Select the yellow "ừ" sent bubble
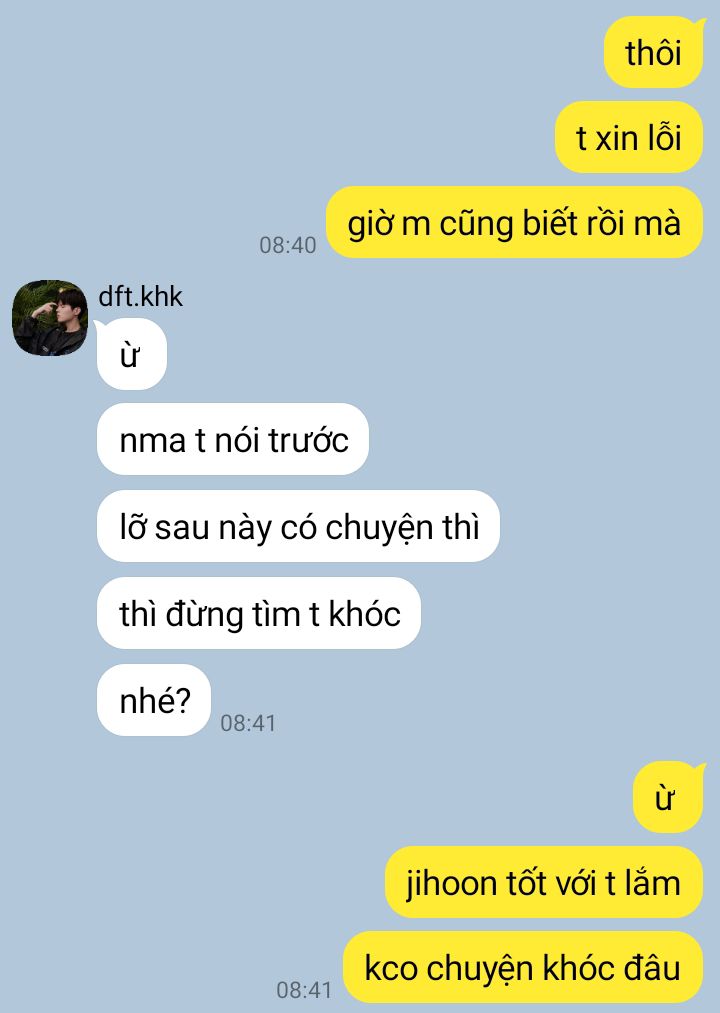This screenshot has height=1013, width=720. point(668,797)
